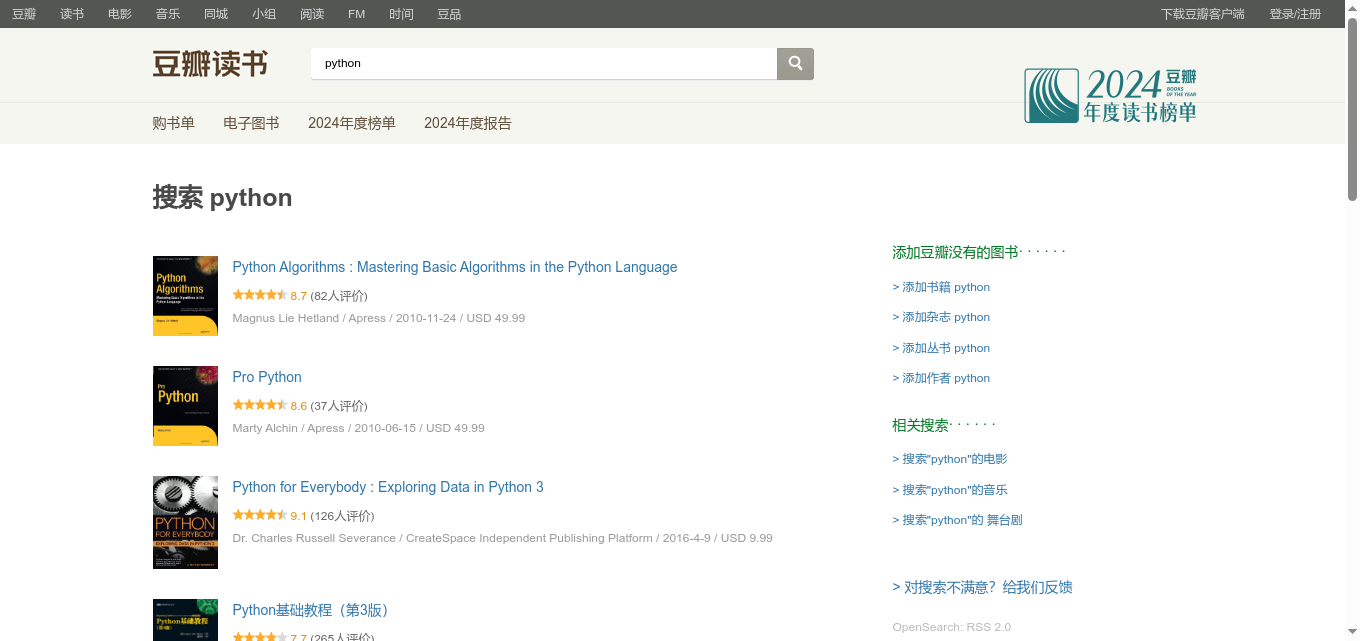The width and height of the screenshot is (1360, 641).
Task: Open Python基础教程（第3版）title link
Action: click(x=314, y=610)
